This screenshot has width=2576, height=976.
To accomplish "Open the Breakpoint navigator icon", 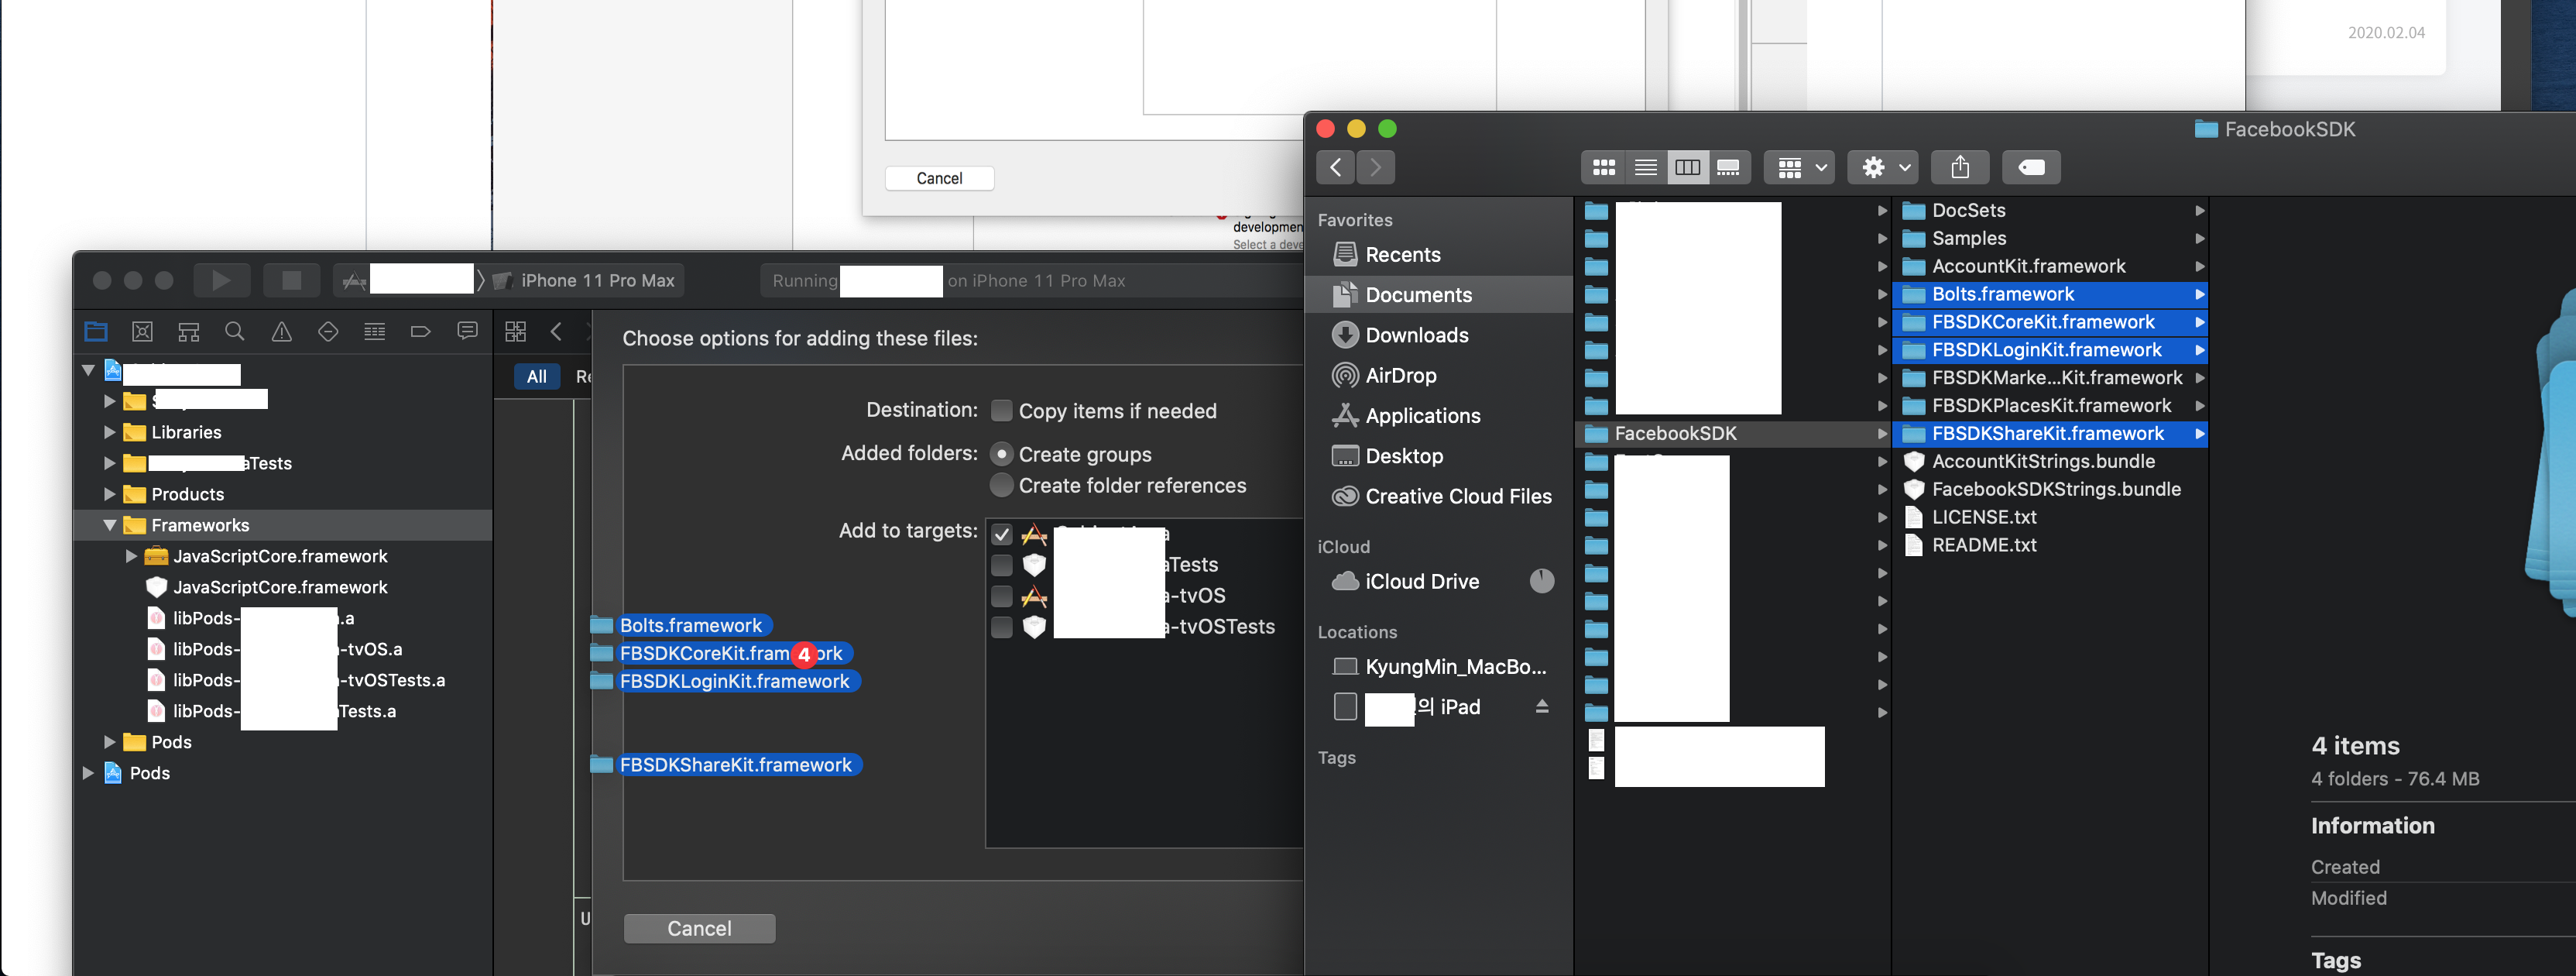I will pyautogui.click(x=420, y=332).
